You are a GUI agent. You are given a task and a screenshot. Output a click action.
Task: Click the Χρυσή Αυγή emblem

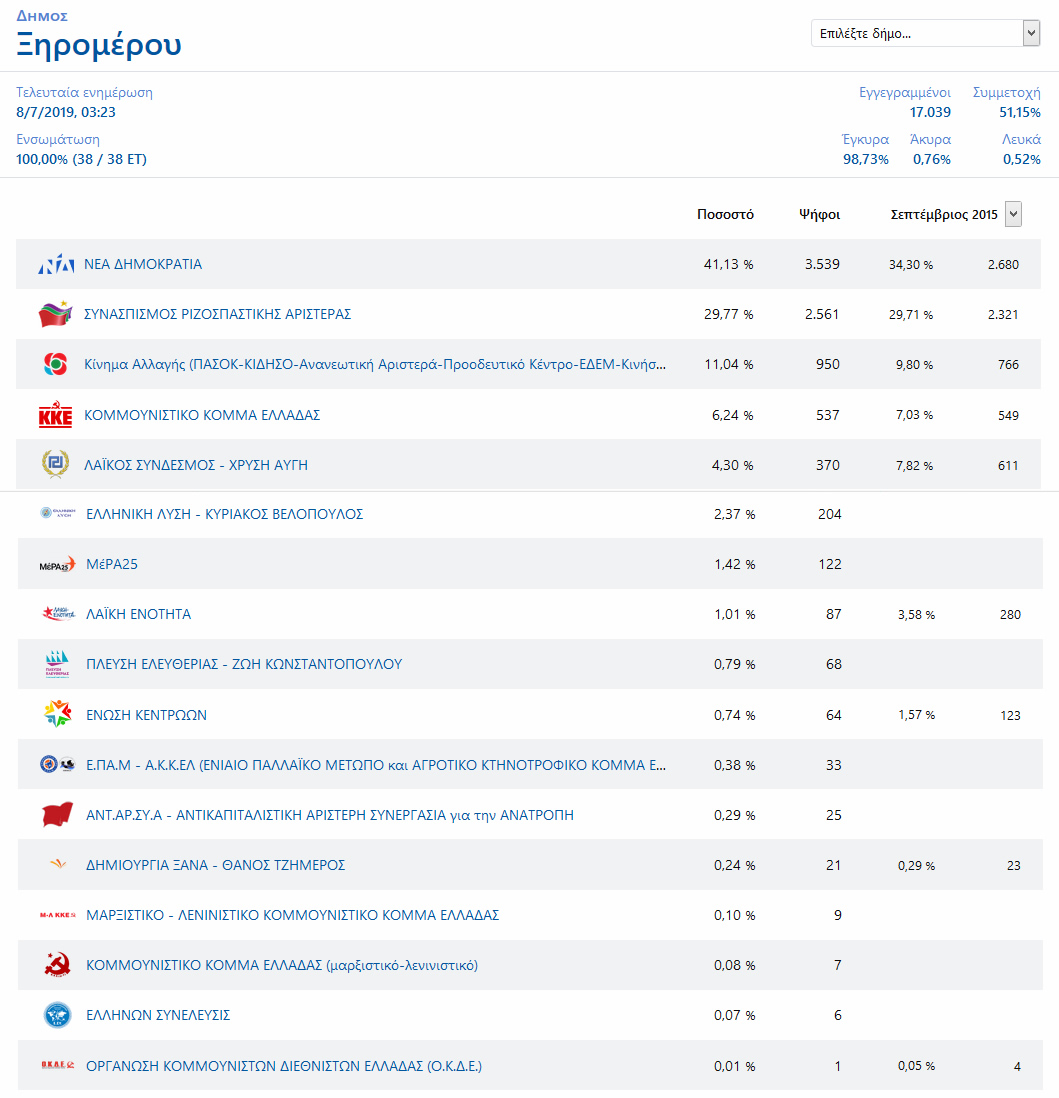(55, 464)
